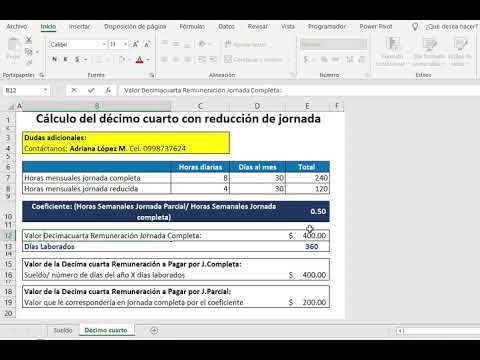Add a new sheet with the plus icon
Image resolution: width=480 pixels, height=360 pixels.
tap(154, 331)
